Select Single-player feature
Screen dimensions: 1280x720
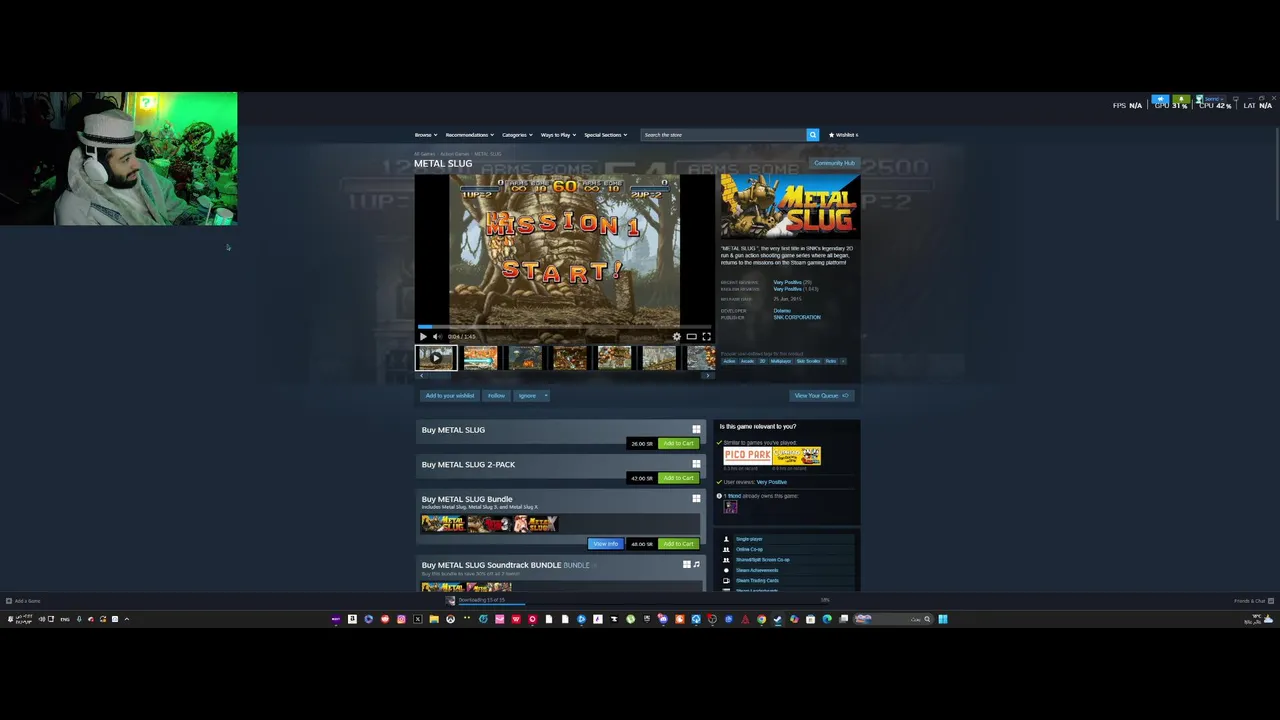pos(749,539)
